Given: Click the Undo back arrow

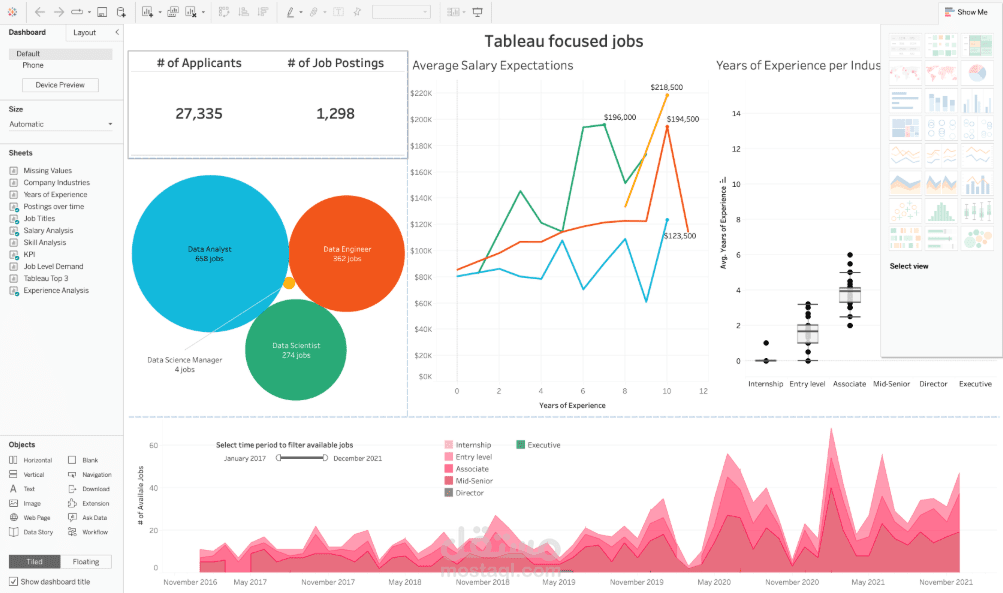Looking at the screenshot, I should click(40, 12).
